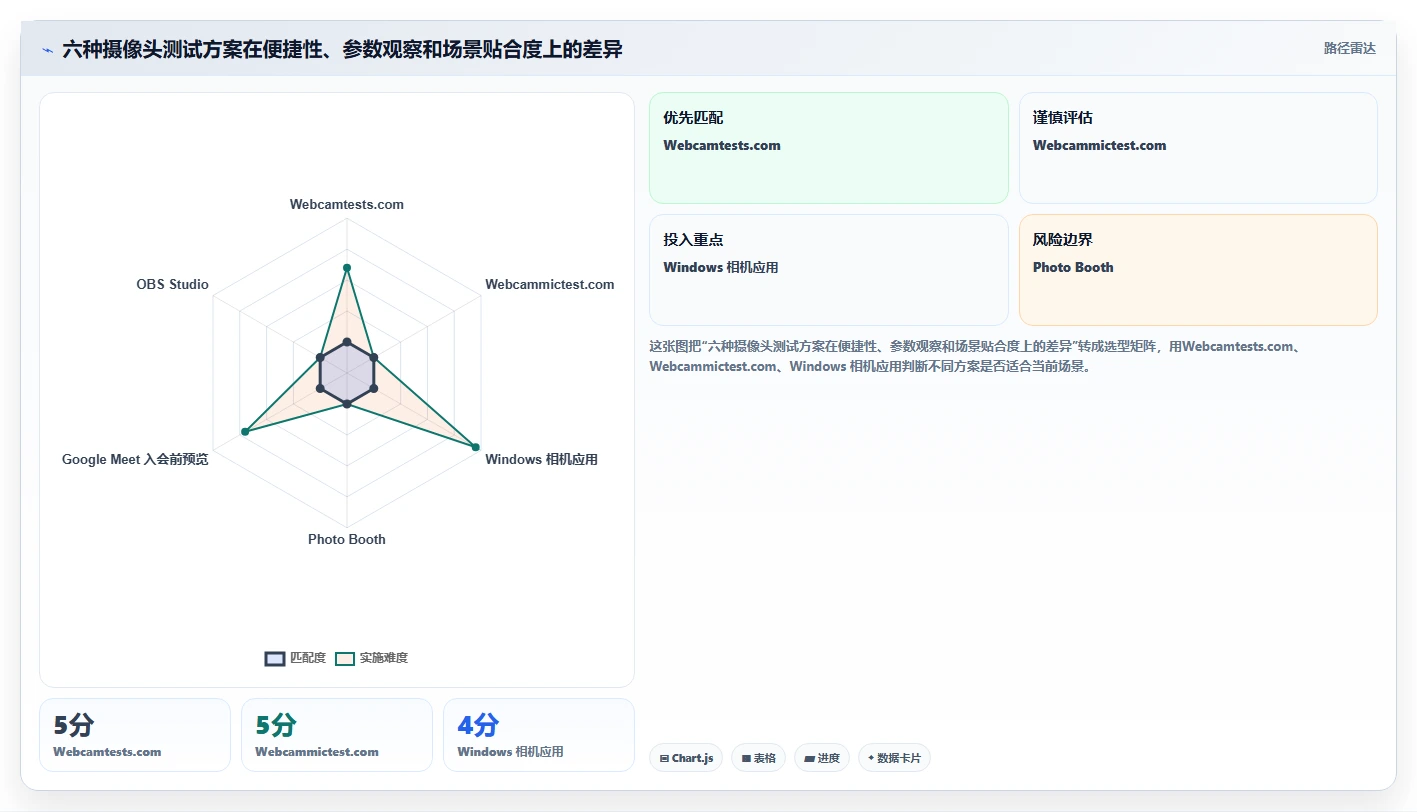Viewport: 1417px width, 812px height.
Task: Open the 风险边界 Photo Booth card
Action: (x=1198, y=270)
